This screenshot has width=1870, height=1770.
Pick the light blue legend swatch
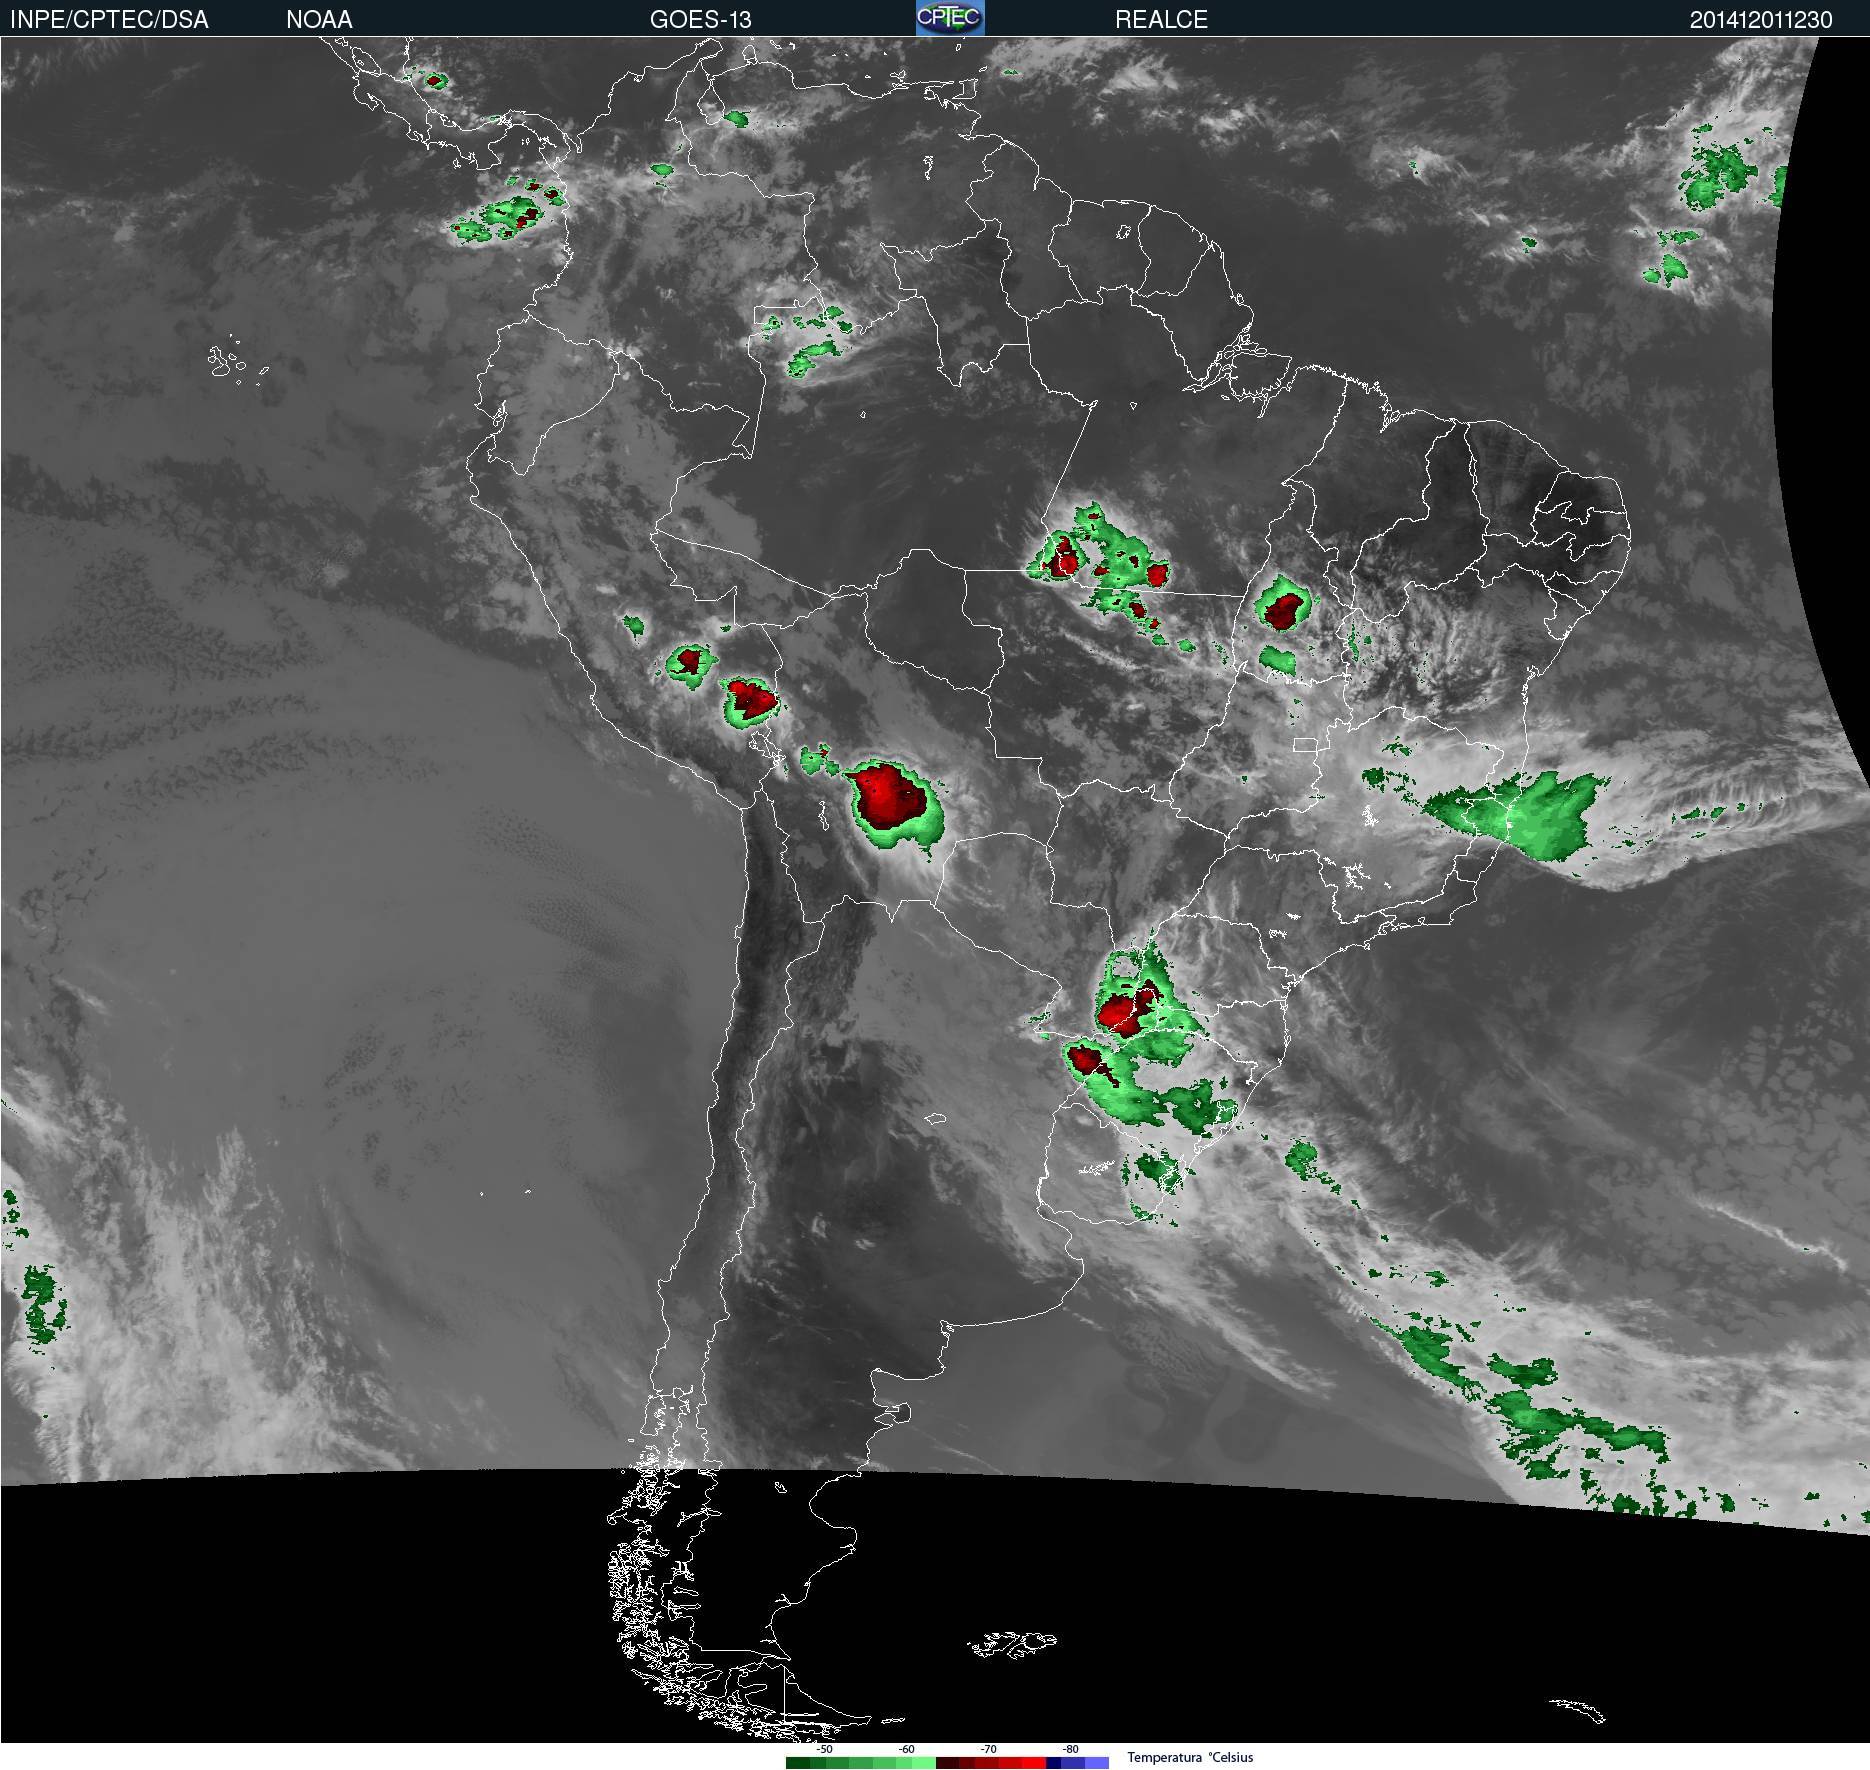(1097, 1763)
